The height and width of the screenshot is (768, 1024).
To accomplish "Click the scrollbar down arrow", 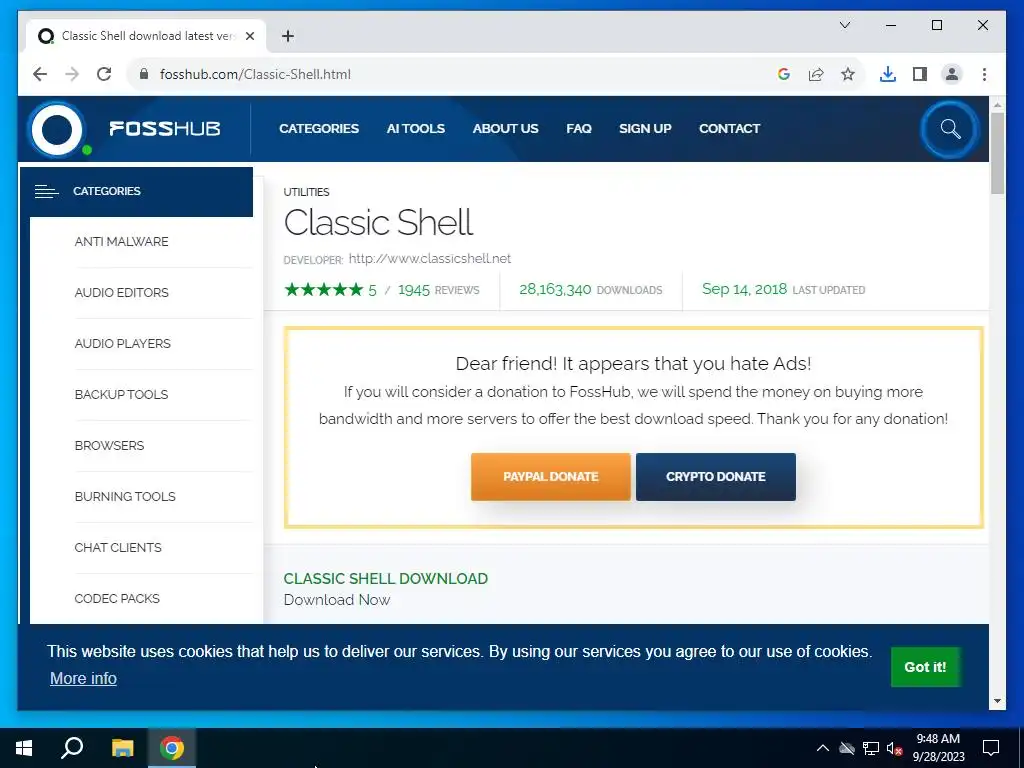I will tap(997, 701).
